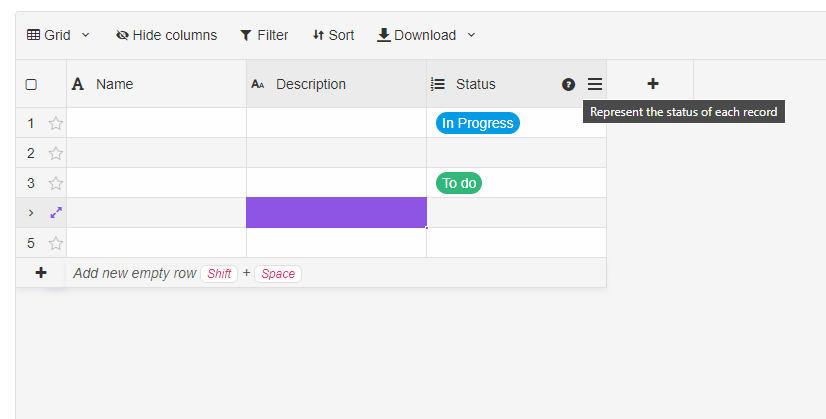This screenshot has width=826, height=419.
Task: Click the Hide columns eye-slash icon
Action: pos(122,35)
